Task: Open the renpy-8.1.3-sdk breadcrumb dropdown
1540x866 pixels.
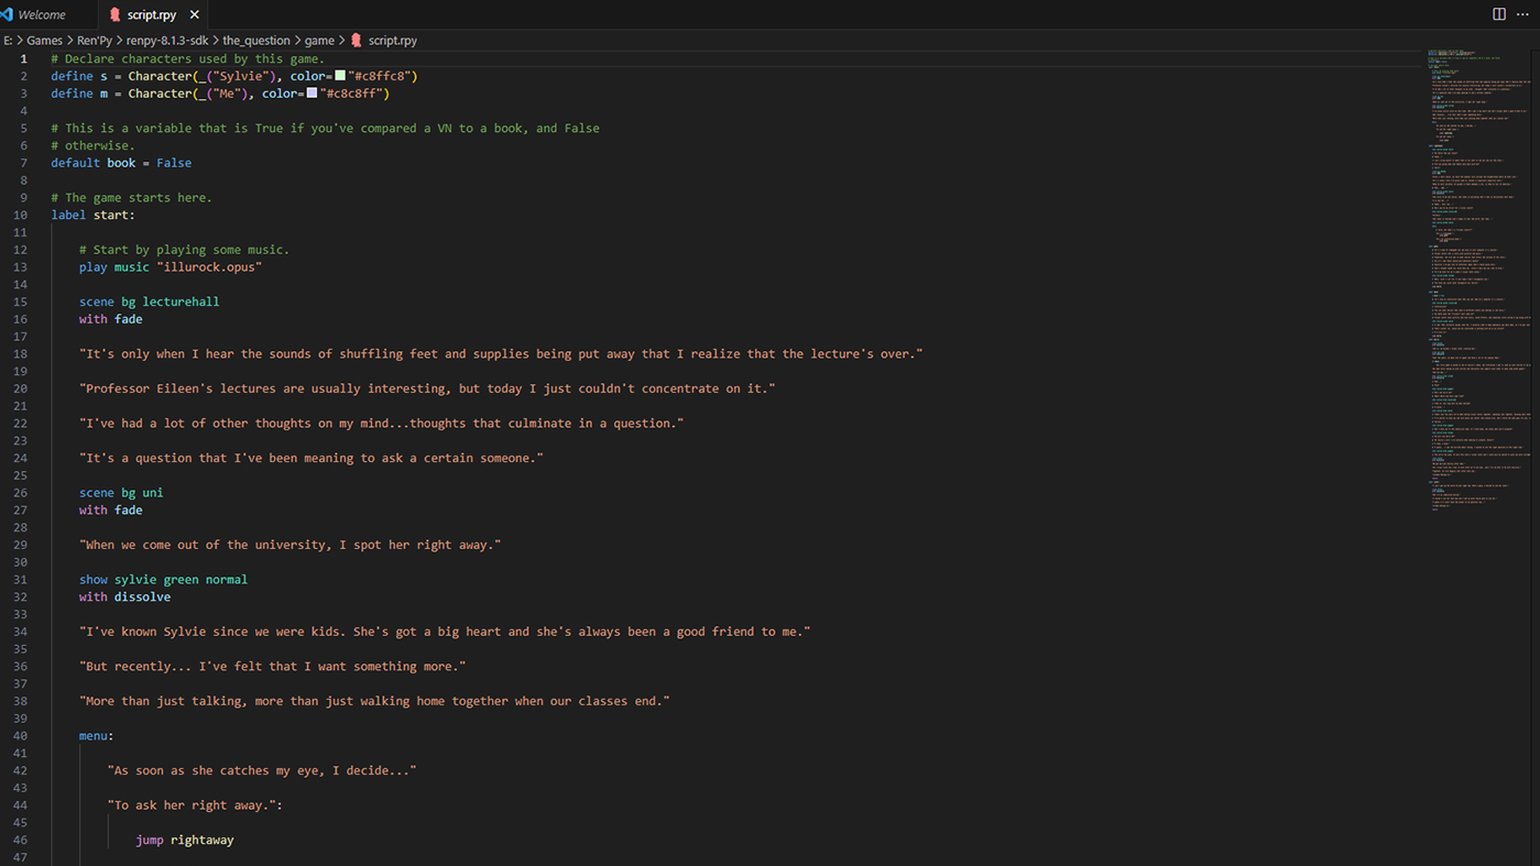Action: point(167,41)
